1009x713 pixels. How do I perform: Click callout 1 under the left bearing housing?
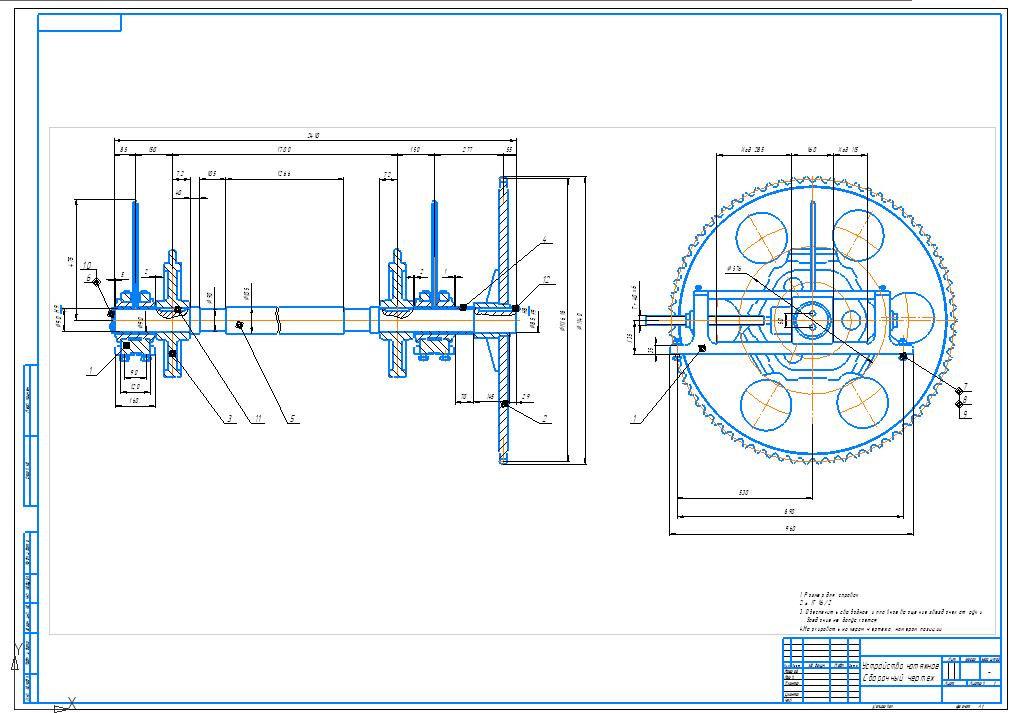(x=91, y=371)
